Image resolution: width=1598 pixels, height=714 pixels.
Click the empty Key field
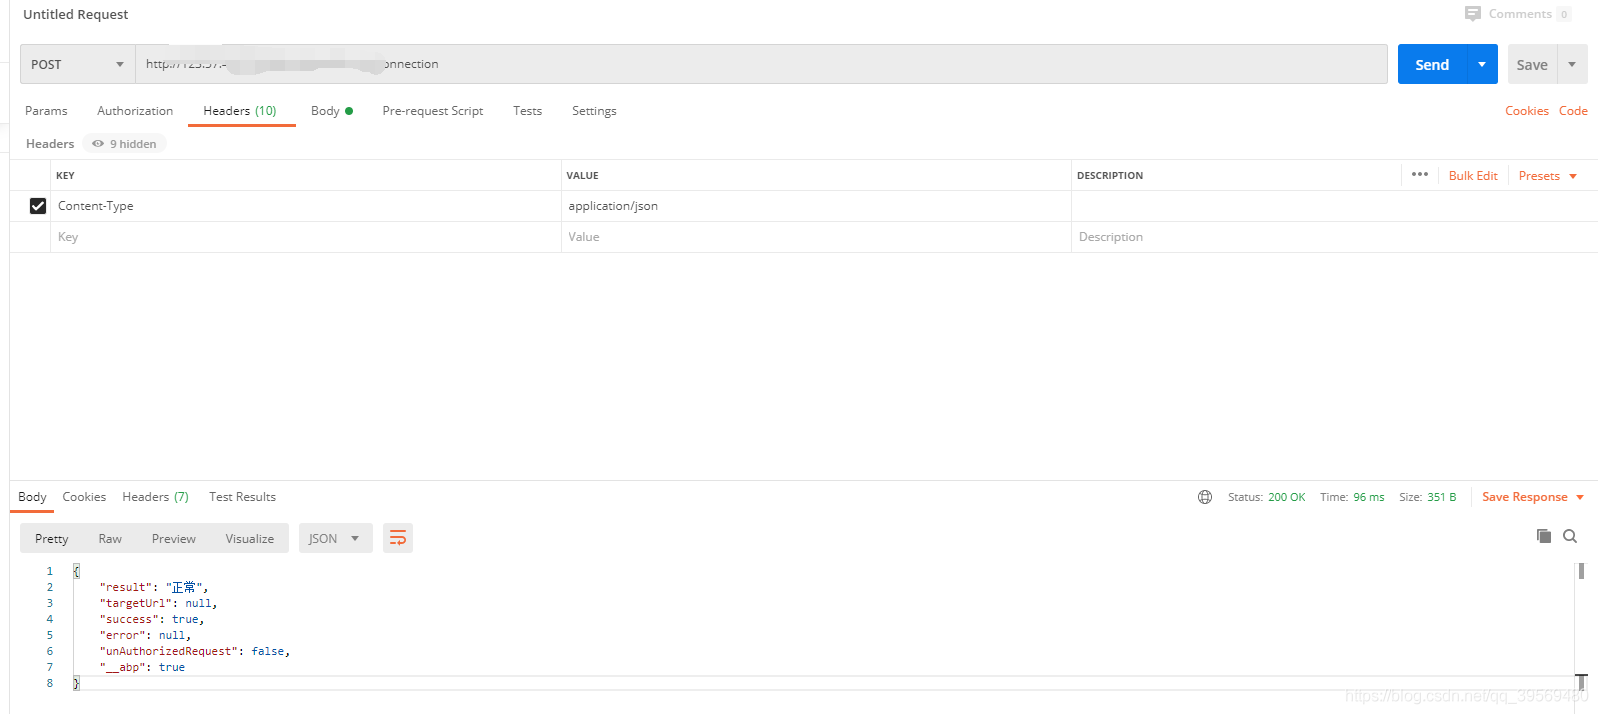point(305,237)
